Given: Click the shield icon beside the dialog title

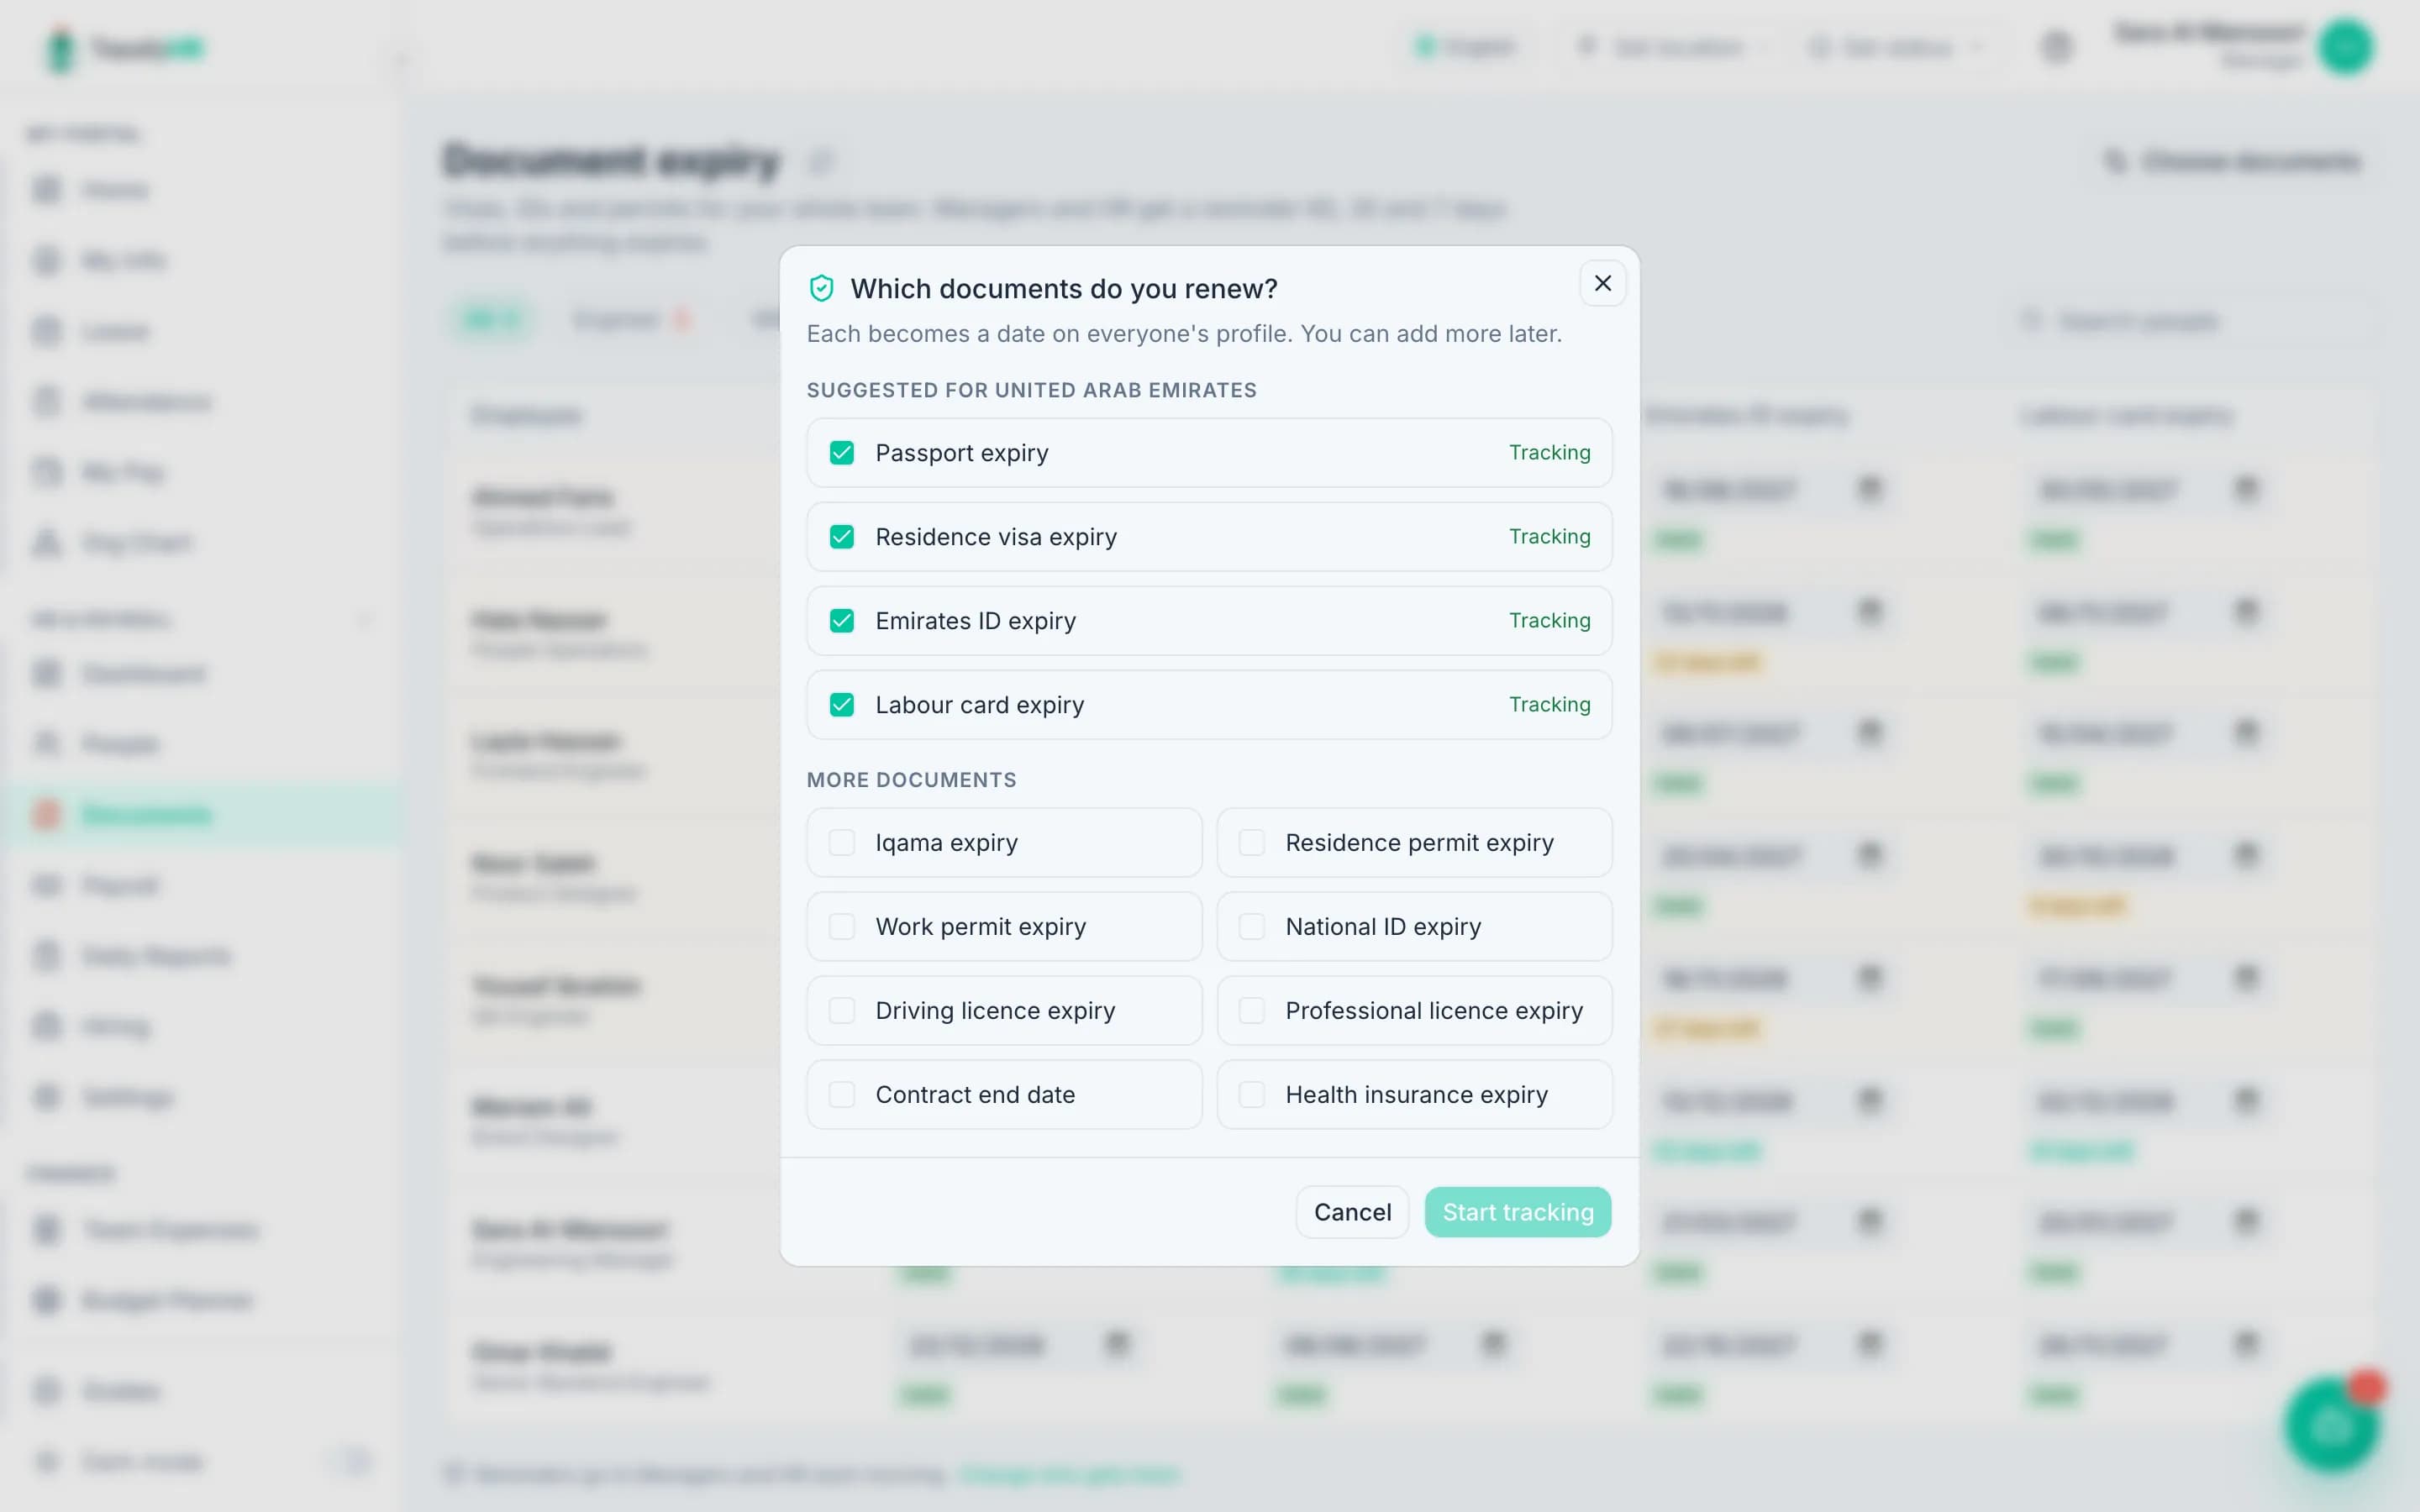Looking at the screenshot, I should (821, 289).
